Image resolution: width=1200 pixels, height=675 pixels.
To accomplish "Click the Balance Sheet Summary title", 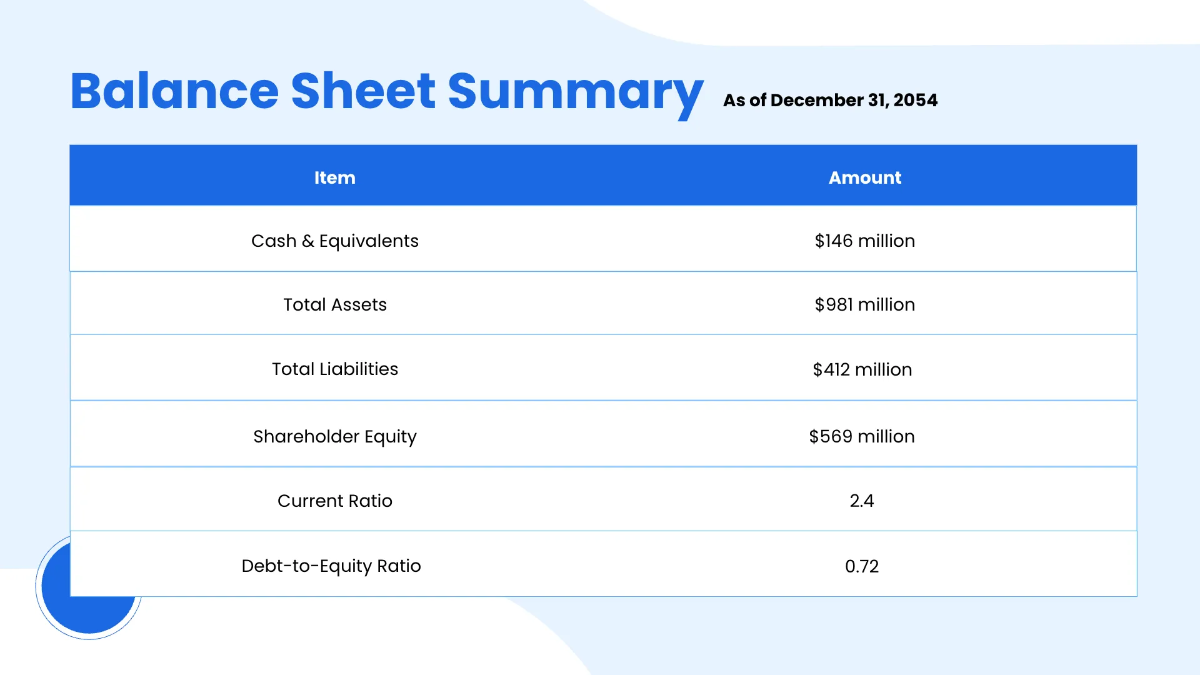I will [385, 91].
